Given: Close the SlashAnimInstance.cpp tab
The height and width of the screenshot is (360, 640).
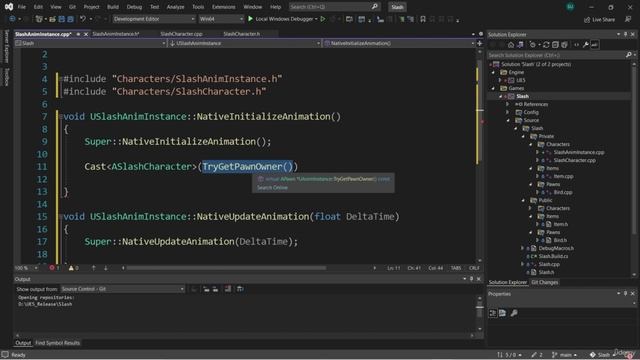Looking at the screenshot, I should click(x=86, y=34).
